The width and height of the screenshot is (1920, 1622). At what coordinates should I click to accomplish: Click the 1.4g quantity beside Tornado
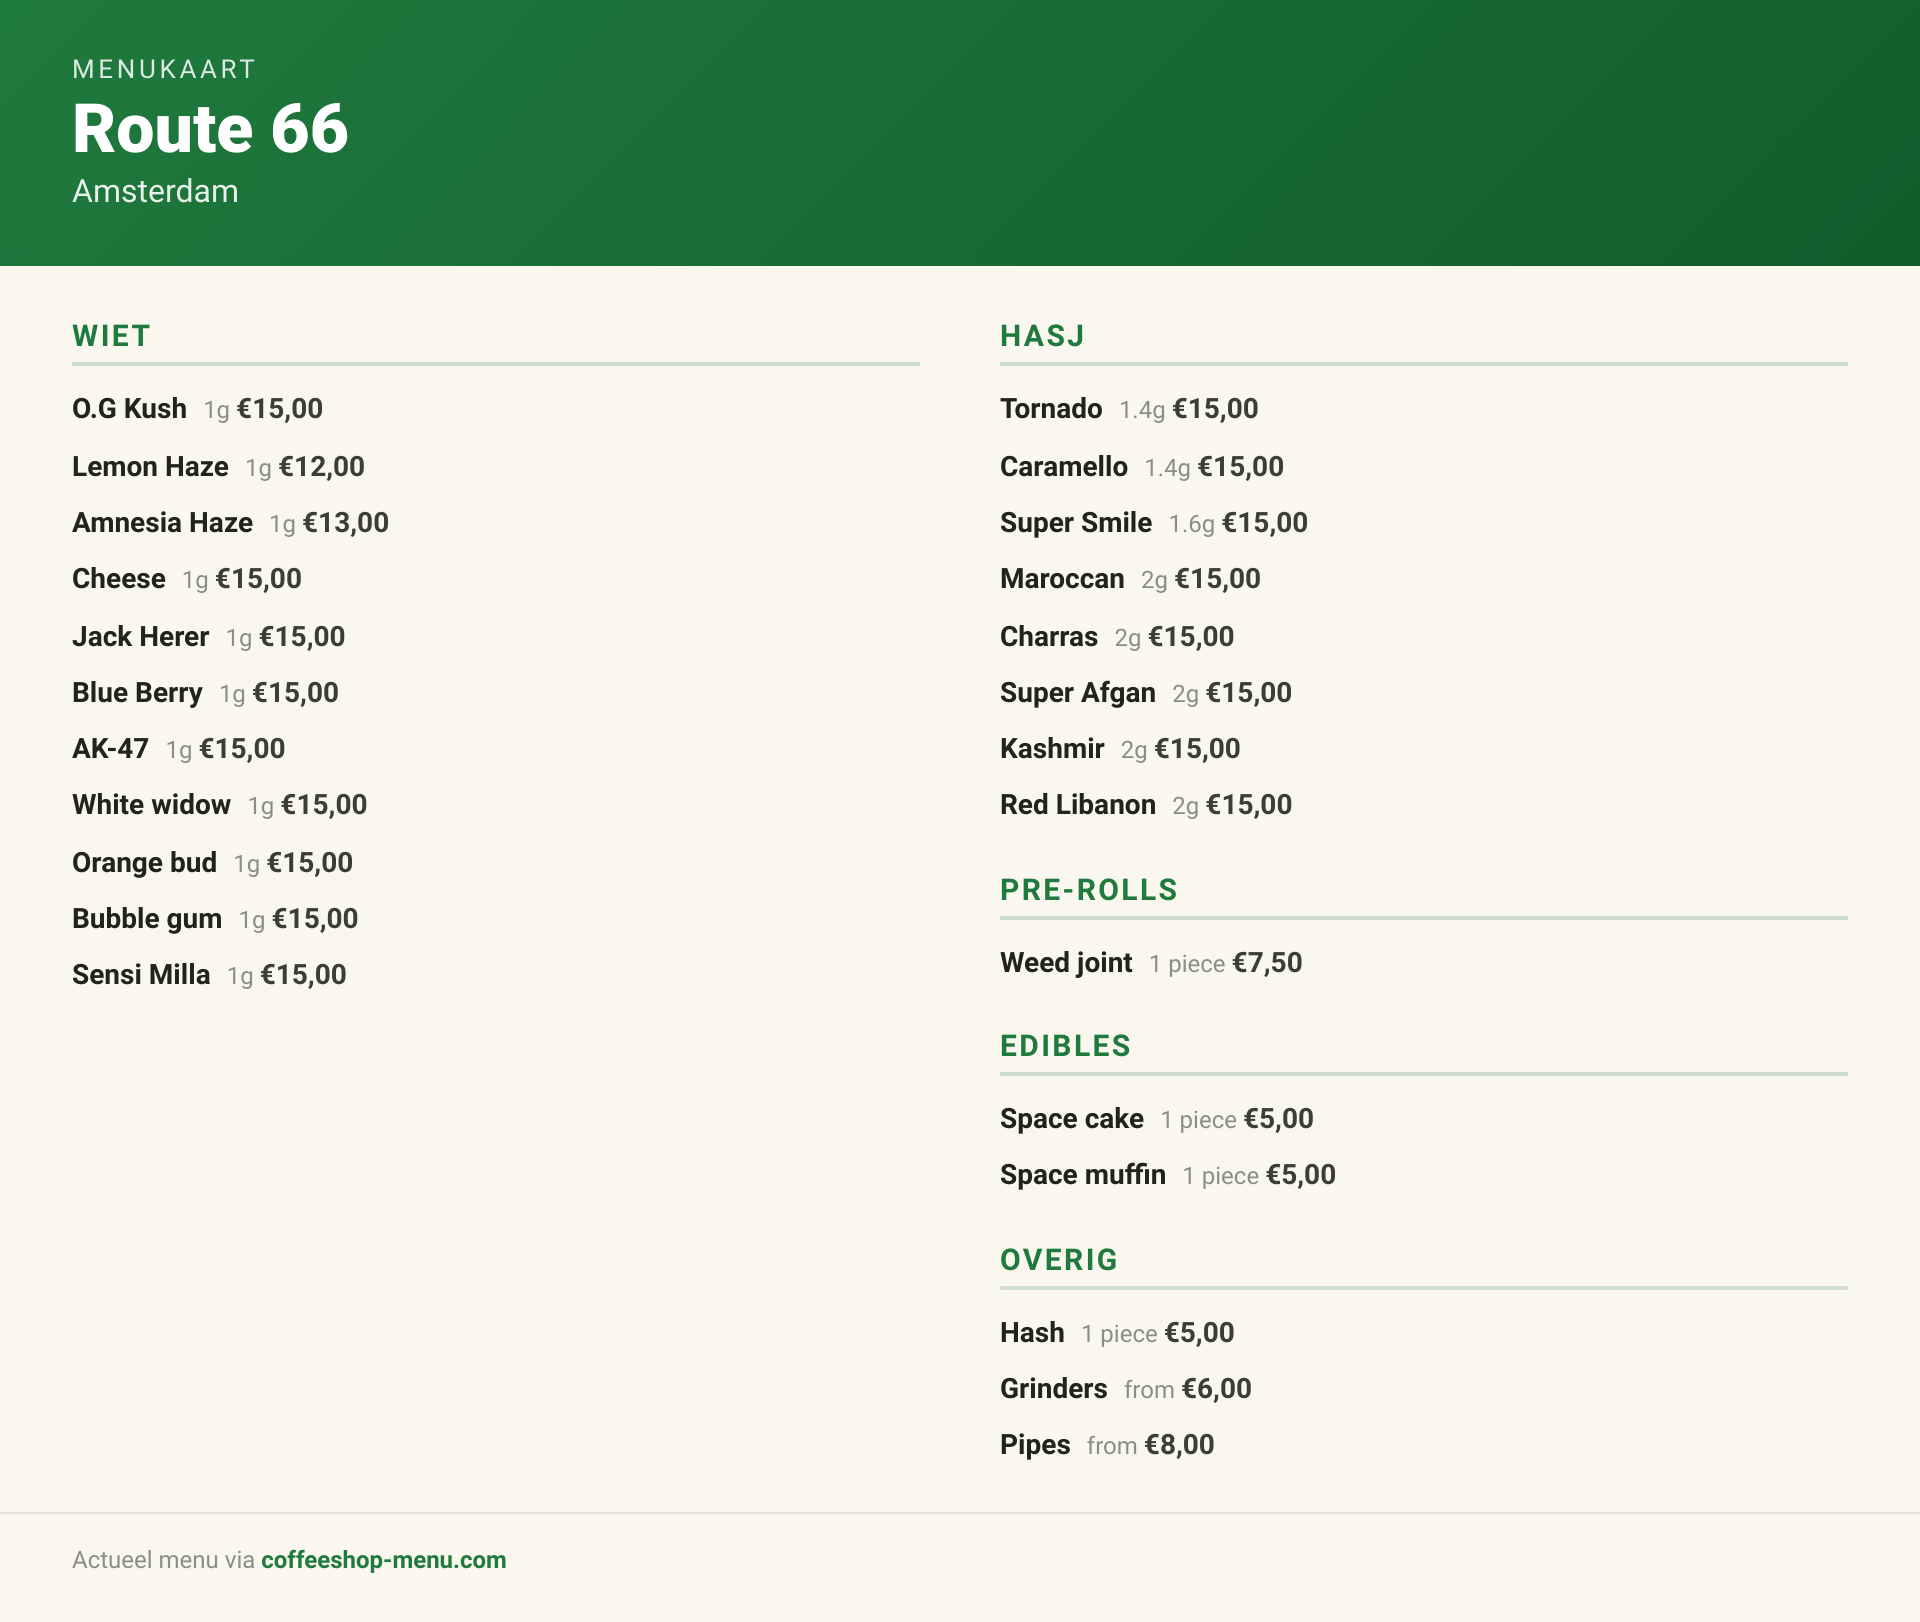tap(1141, 410)
